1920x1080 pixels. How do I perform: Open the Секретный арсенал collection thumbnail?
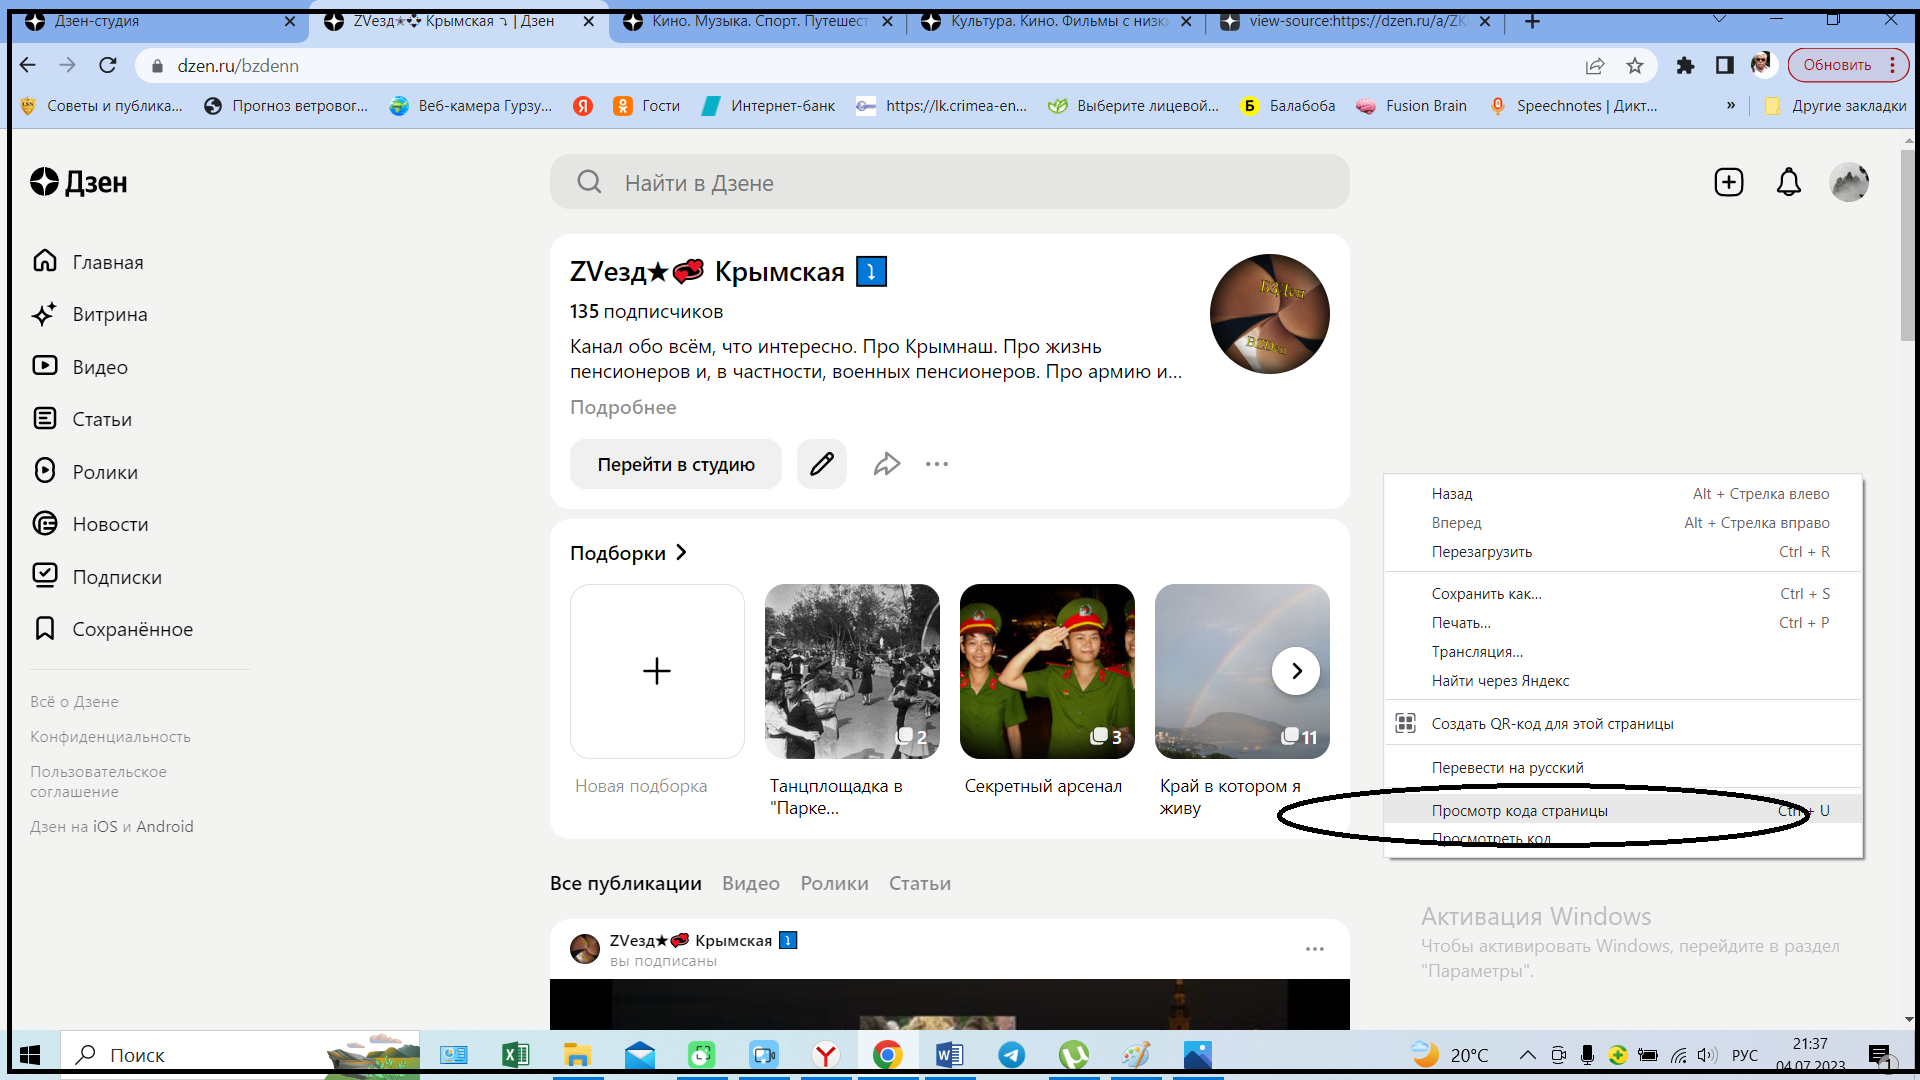(1047, 671)
